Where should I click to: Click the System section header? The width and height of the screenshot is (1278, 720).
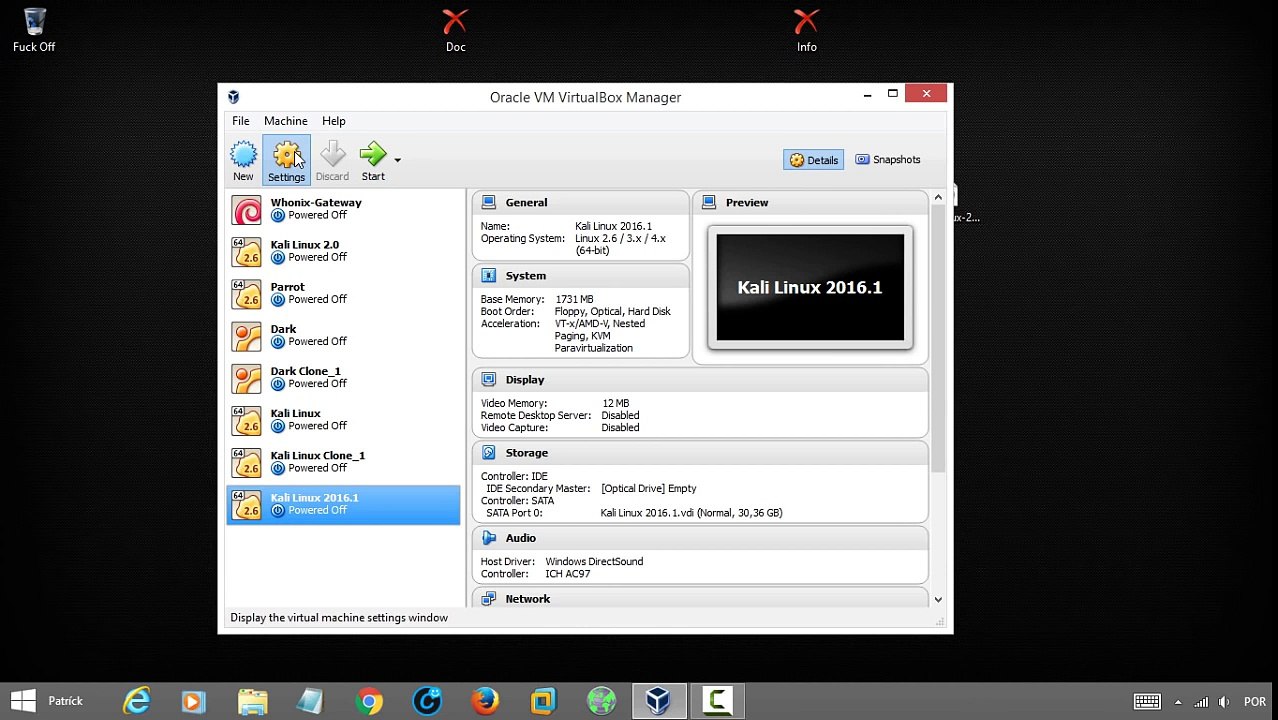pyautogui.click(x=580, y=276)
